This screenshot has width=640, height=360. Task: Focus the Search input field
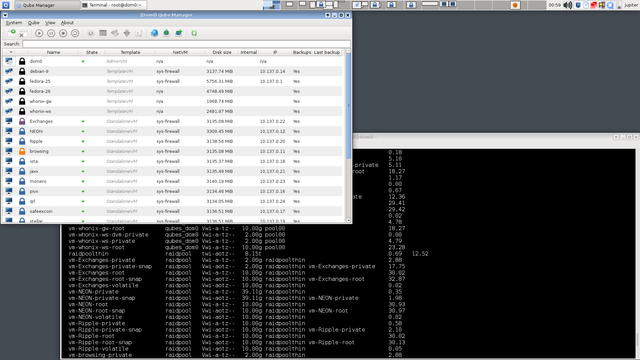pos(186,44)
